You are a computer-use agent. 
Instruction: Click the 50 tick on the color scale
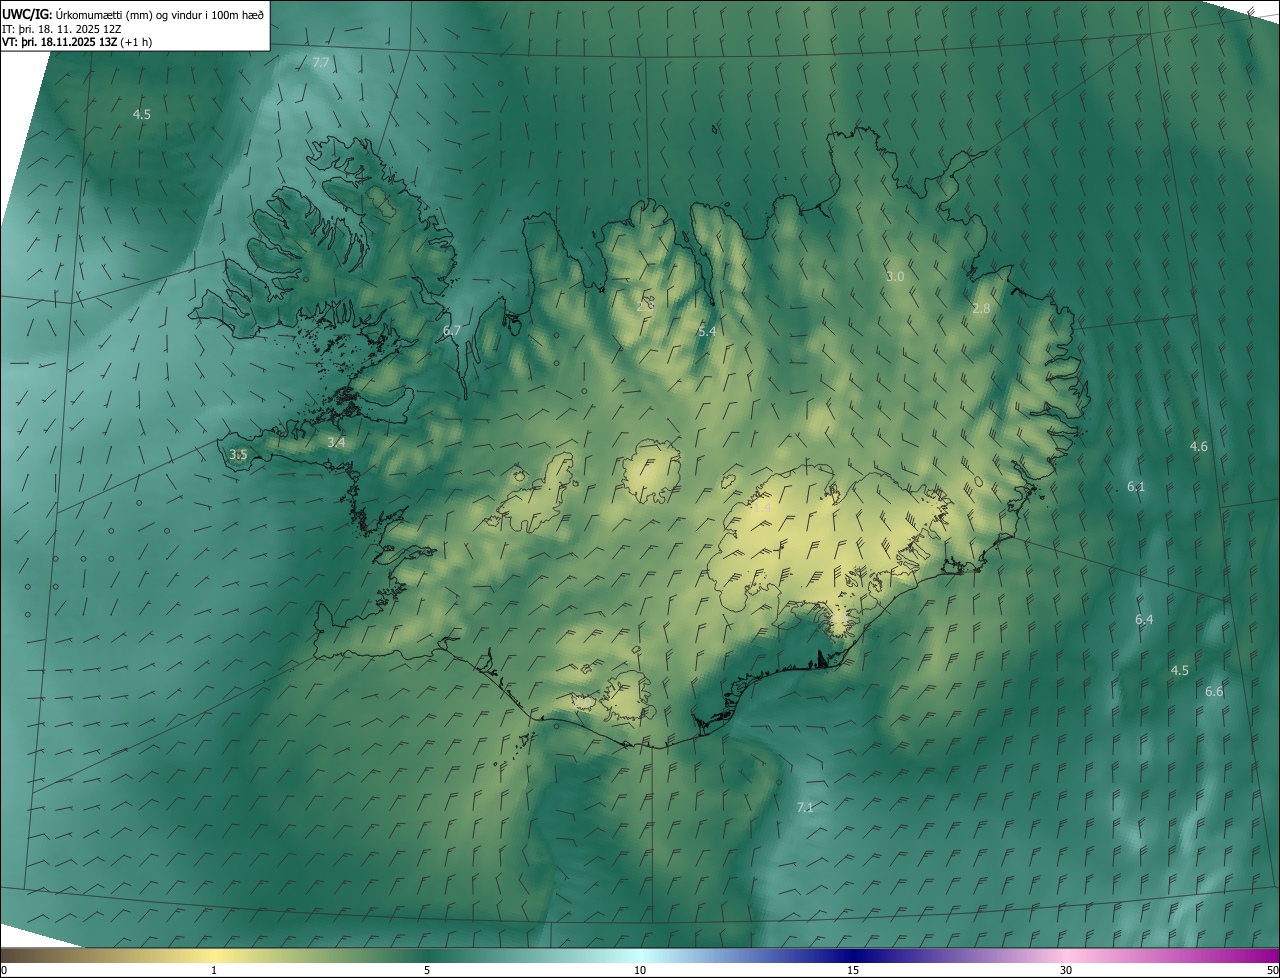[x=1272, y=970]
